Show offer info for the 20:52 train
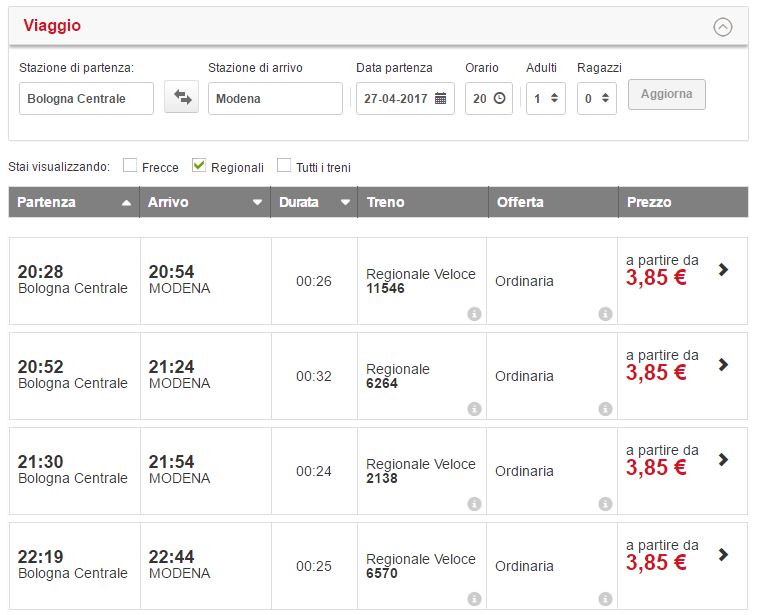The image size is (757, 615). (605, 409)
